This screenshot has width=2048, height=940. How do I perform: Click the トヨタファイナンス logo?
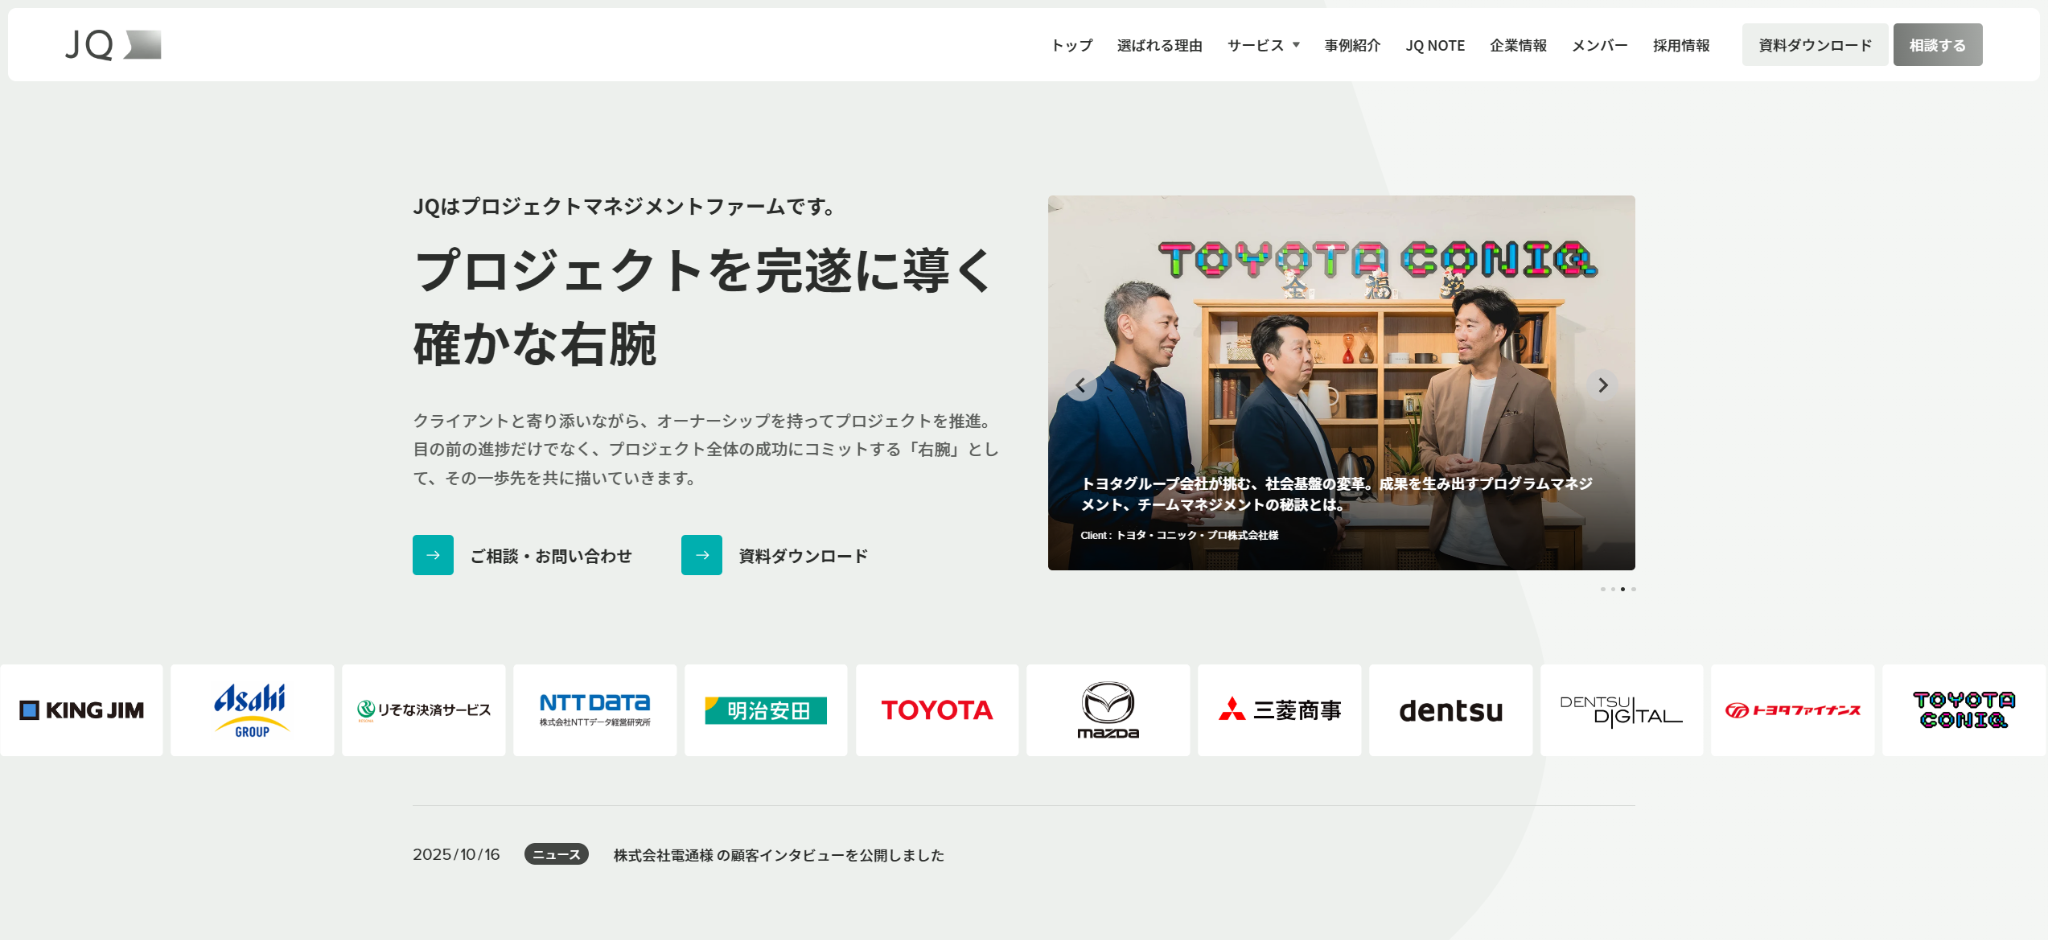1793,710
